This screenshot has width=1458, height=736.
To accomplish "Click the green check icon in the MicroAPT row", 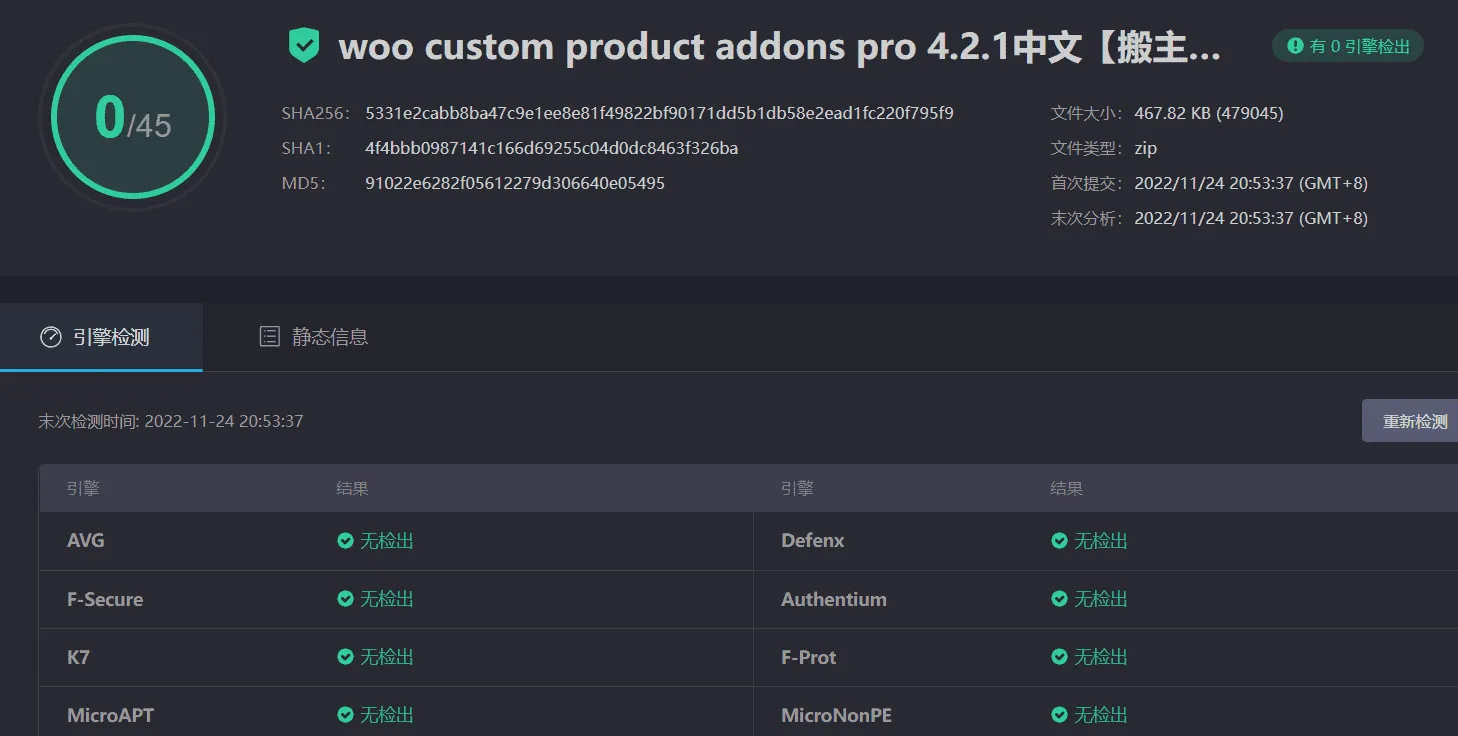I will tap(345, 715).
